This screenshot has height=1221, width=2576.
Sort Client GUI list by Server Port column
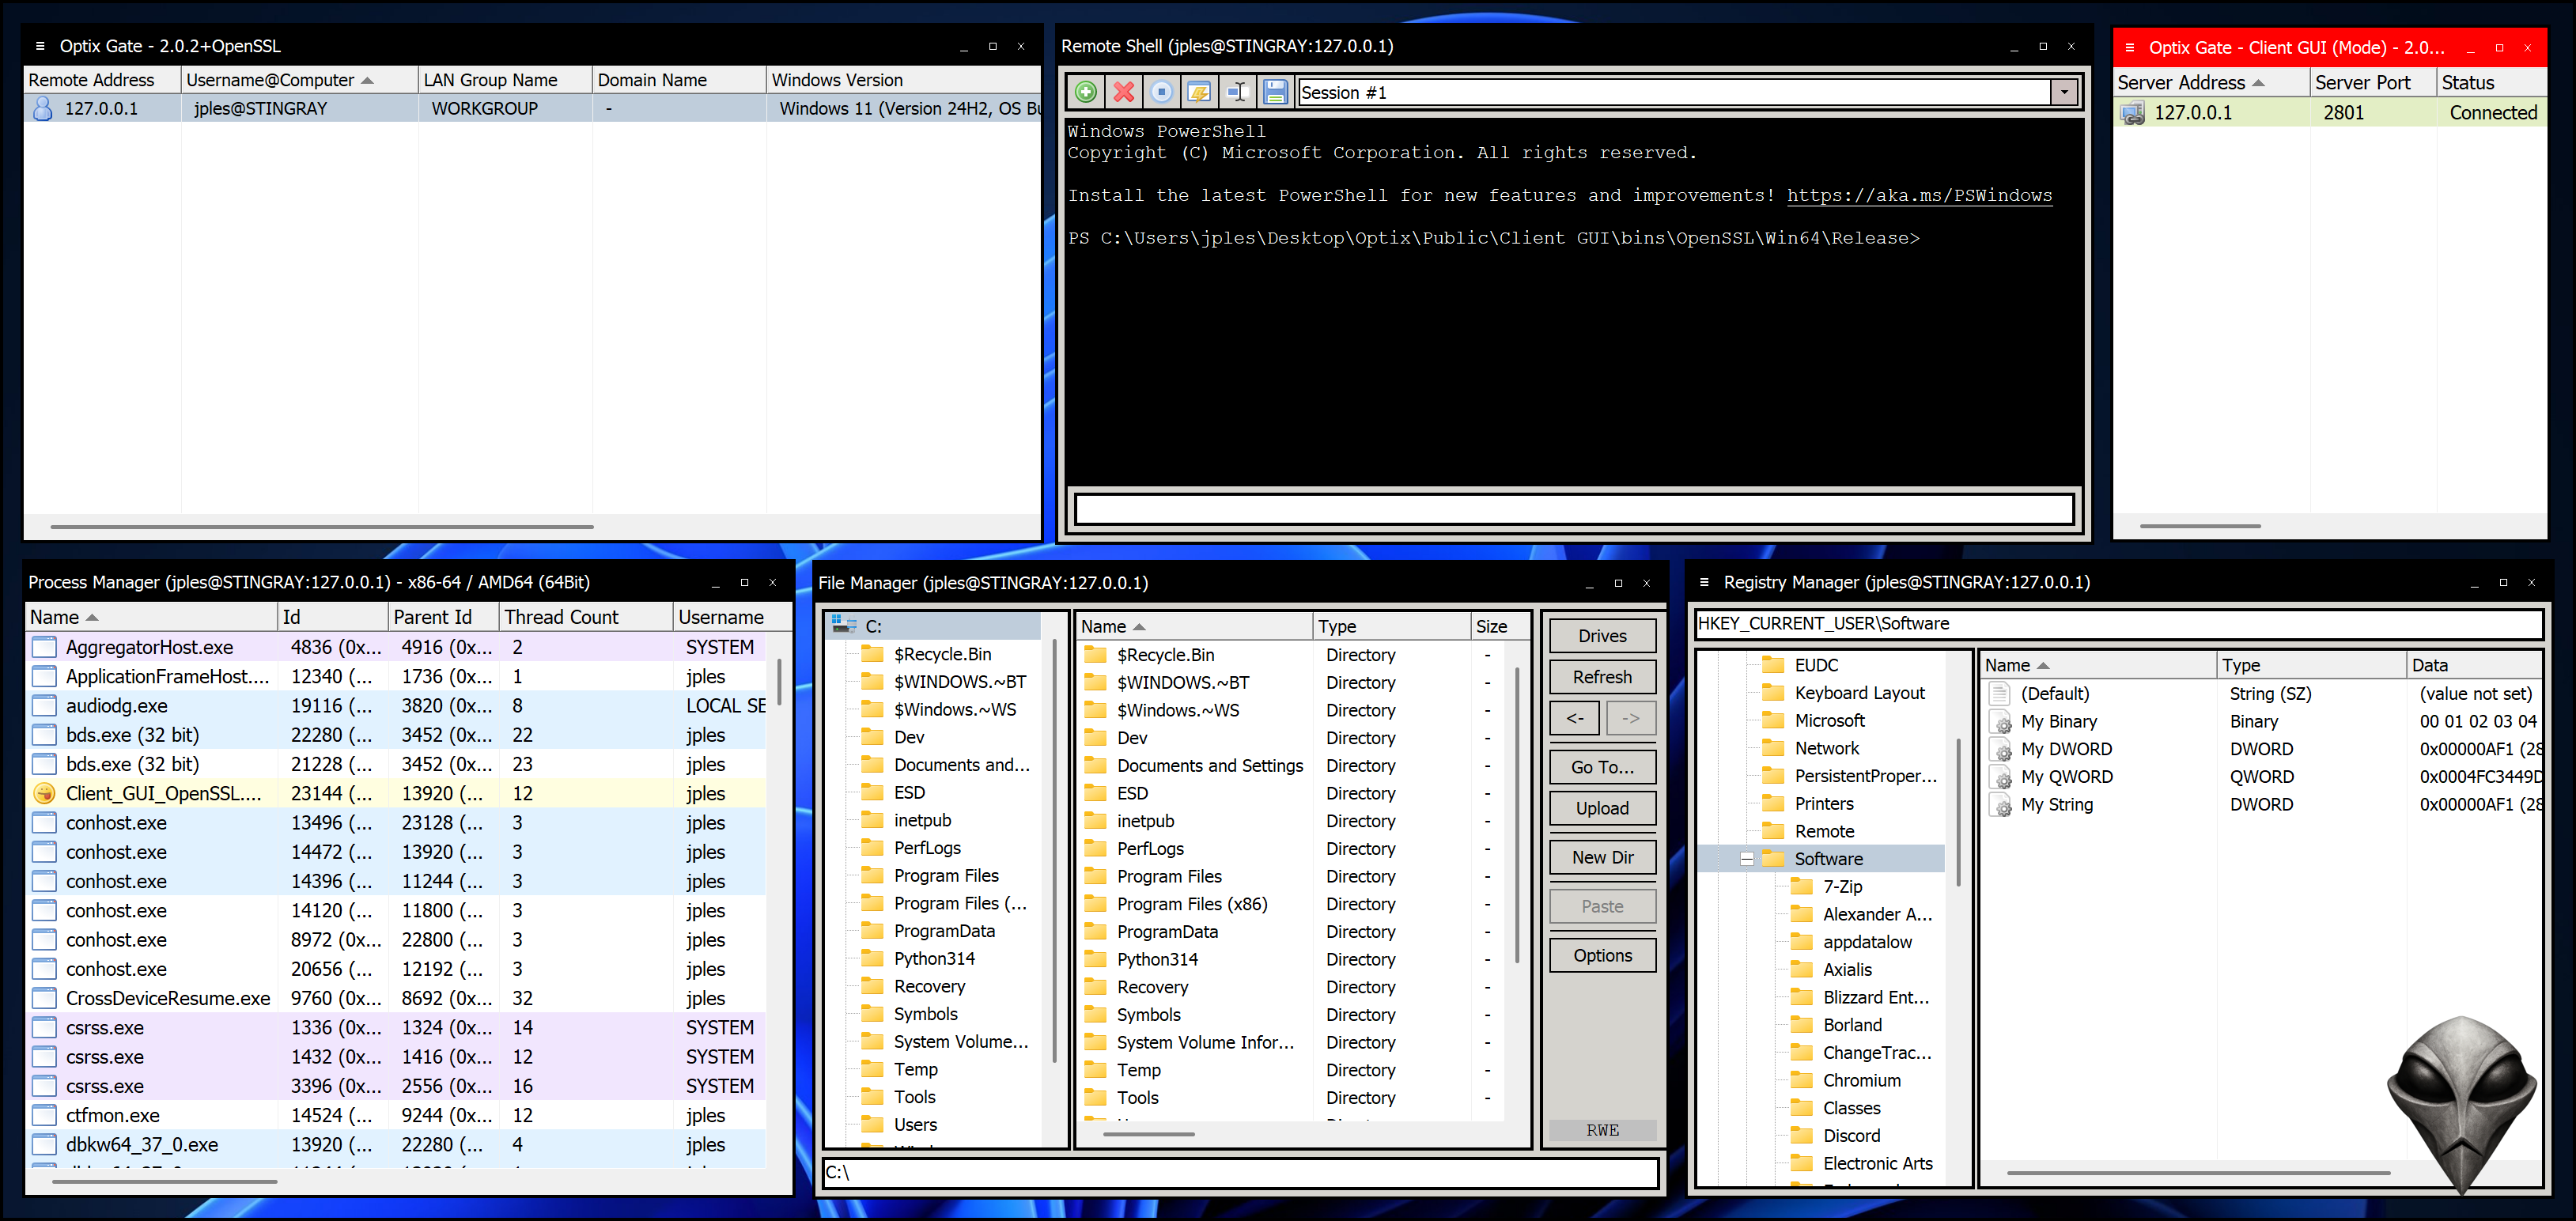pos(2372,83)
